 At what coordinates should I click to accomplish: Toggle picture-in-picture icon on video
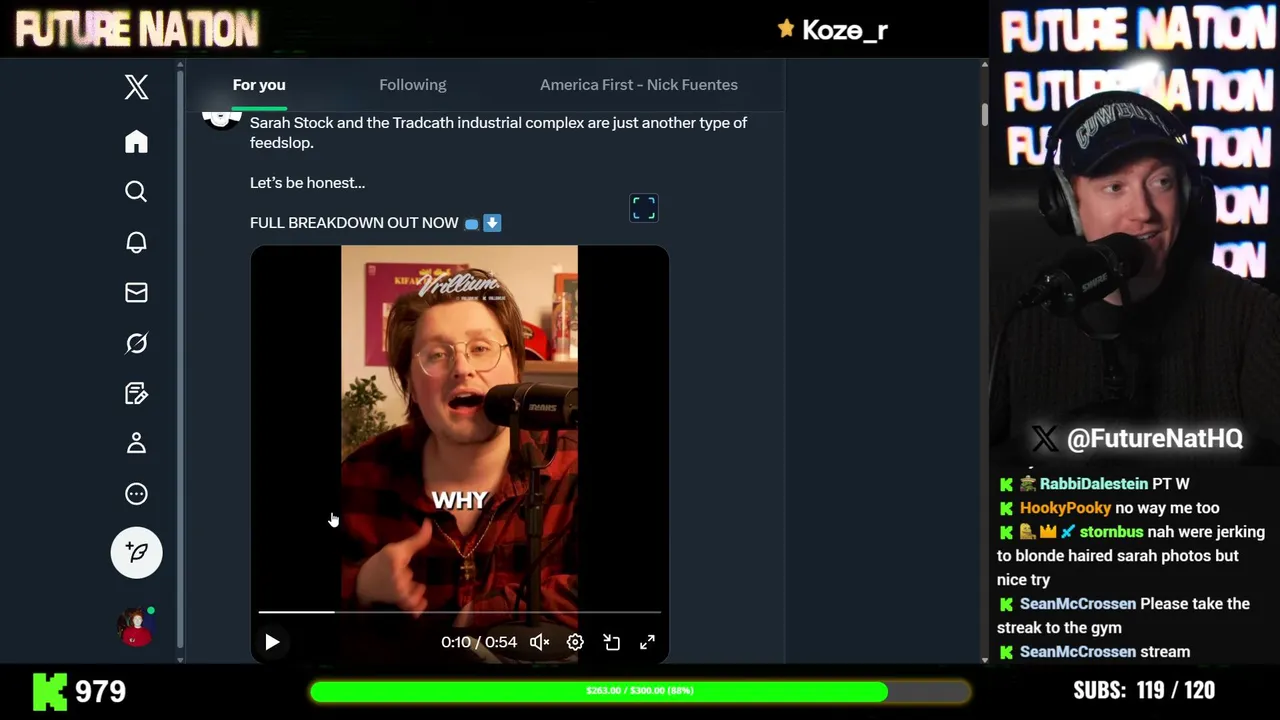612,642
